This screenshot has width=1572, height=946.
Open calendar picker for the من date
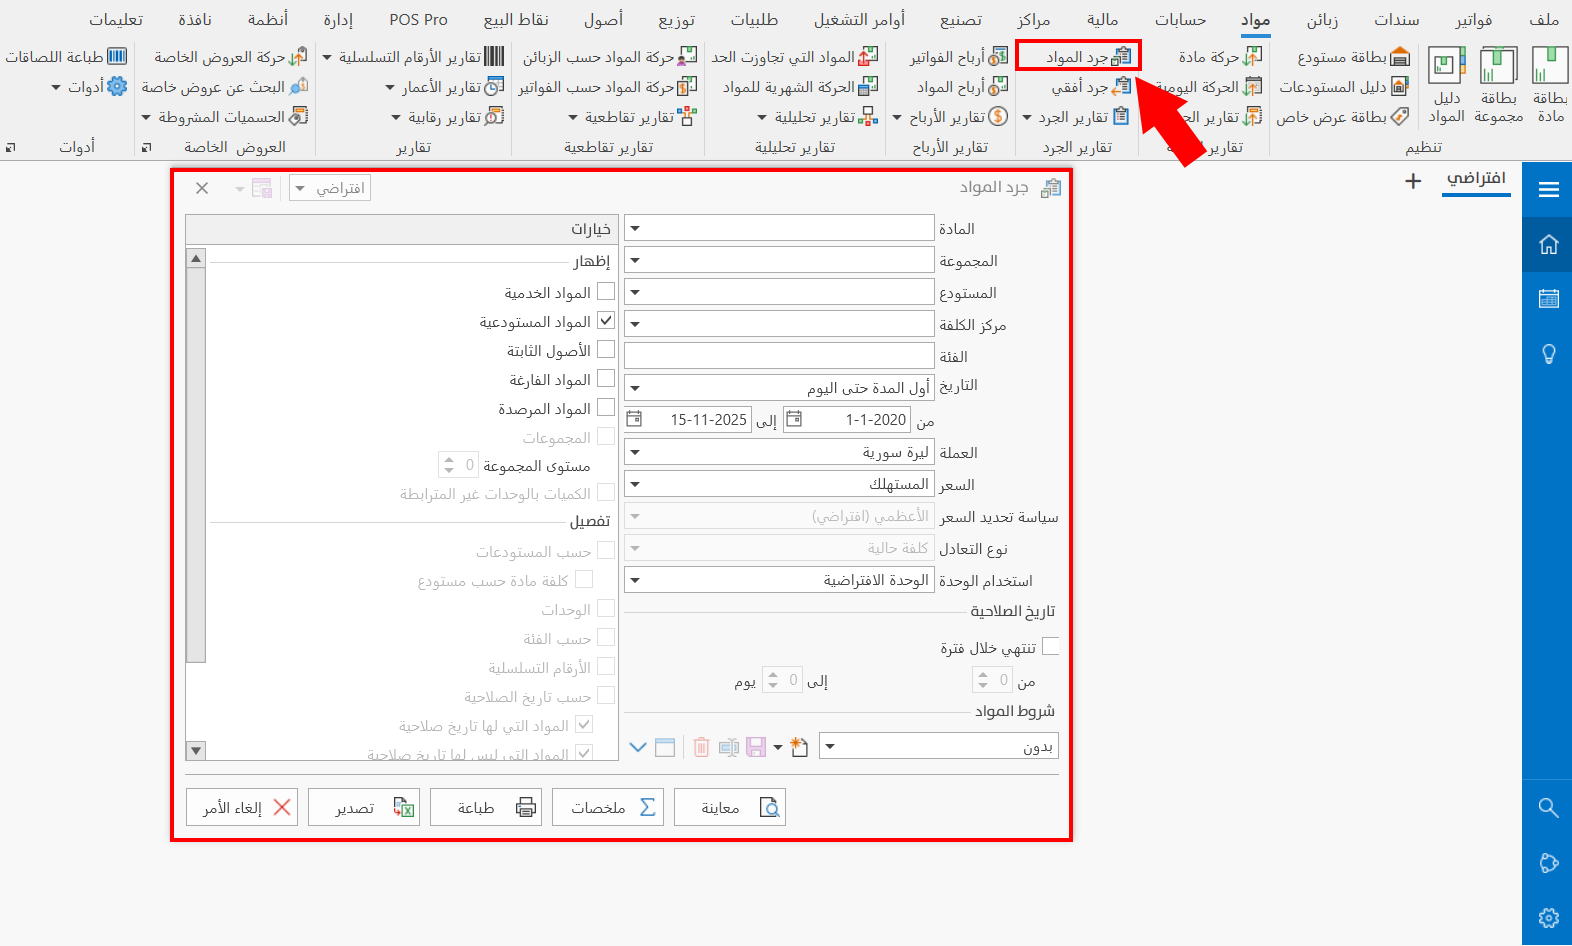click(x=793, y=419)
